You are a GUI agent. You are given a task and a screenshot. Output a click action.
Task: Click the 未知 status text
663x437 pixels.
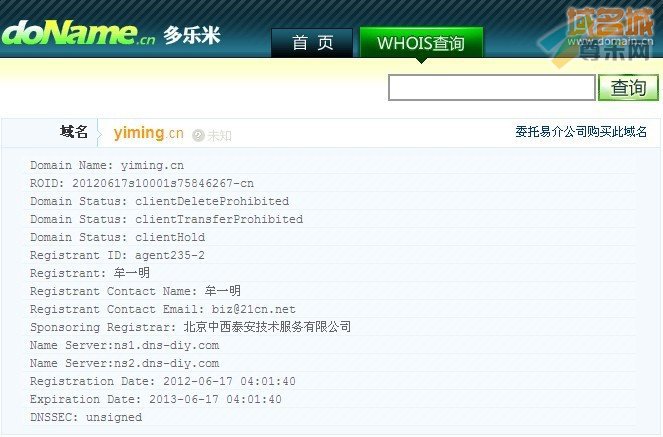click(219, 136)
